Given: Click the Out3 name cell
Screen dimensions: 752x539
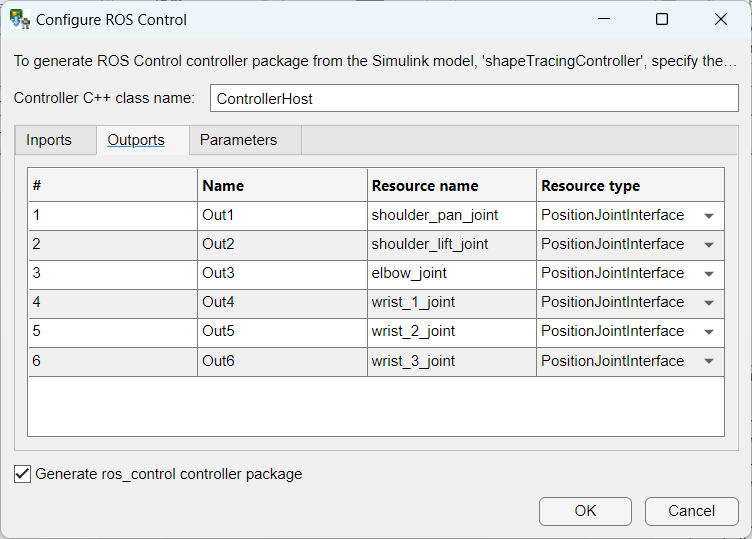Looking at the screenshot, I should coord(281,273).
